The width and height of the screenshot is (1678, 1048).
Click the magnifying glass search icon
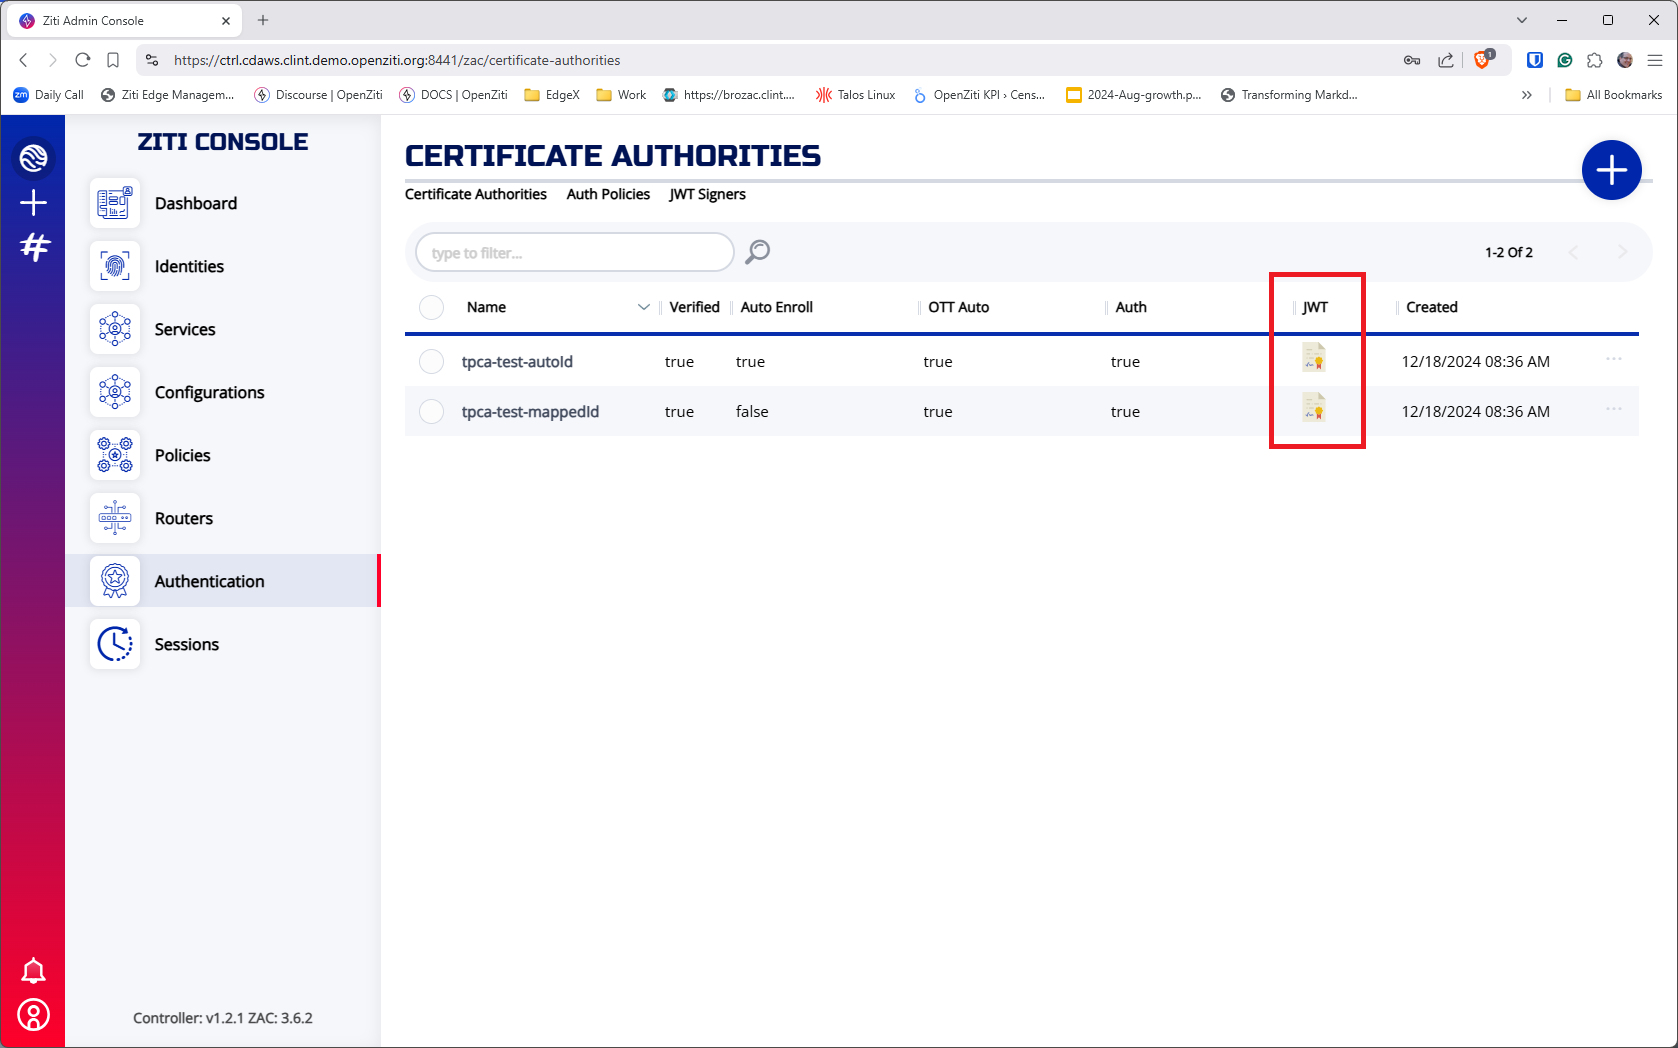pos(758,252)
